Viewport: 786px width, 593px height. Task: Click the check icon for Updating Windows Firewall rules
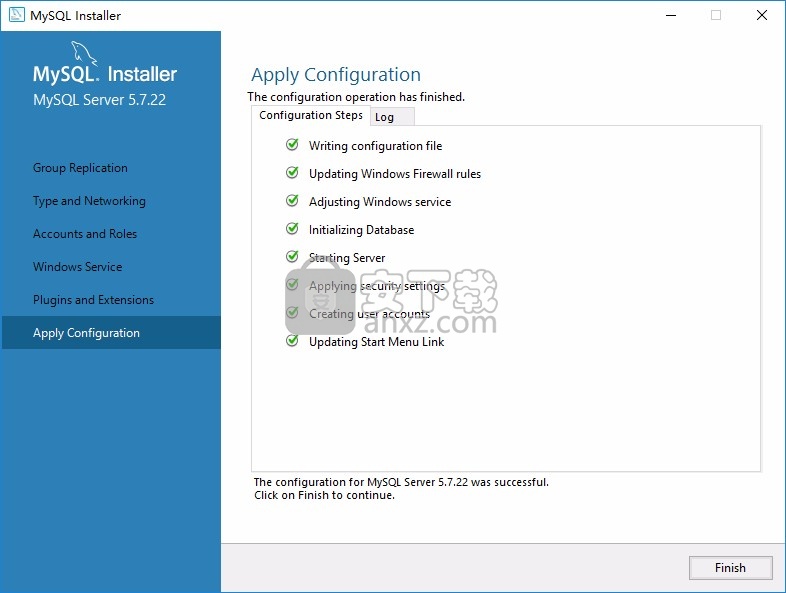pos(292,173)
